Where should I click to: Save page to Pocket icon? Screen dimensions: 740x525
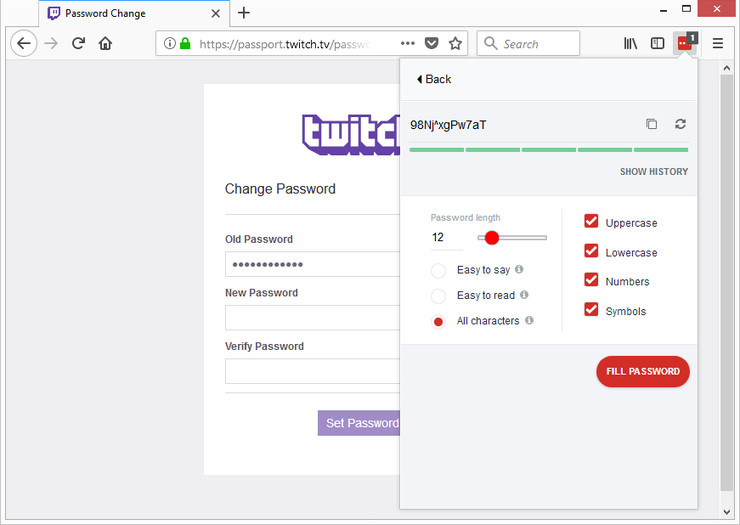[431, 43]
